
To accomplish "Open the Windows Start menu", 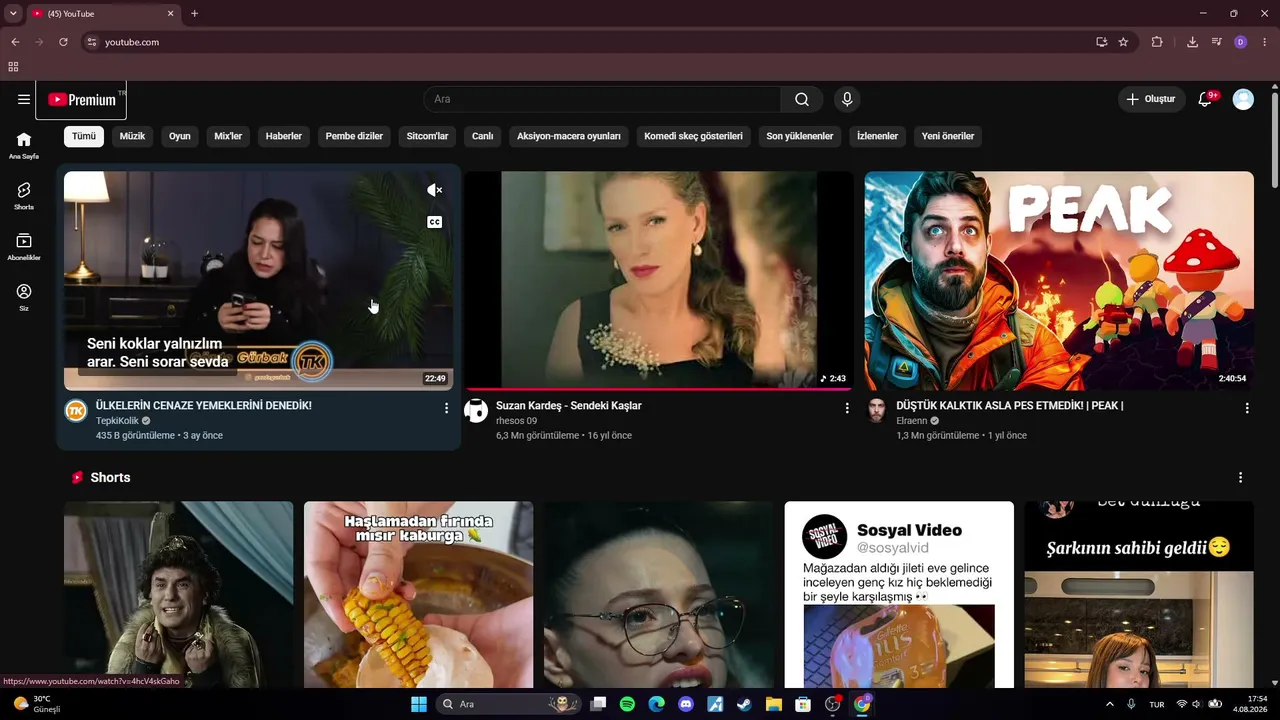I will tap(419, 704).
